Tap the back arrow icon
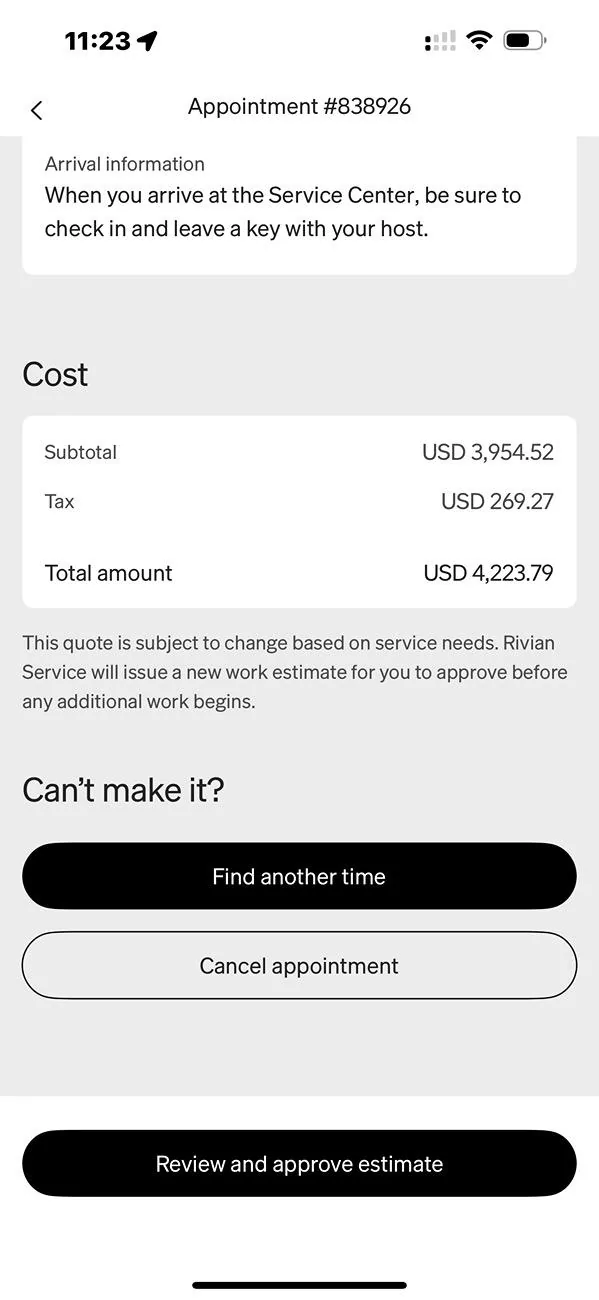599x1300 pixels. click(x=37, y=110)
